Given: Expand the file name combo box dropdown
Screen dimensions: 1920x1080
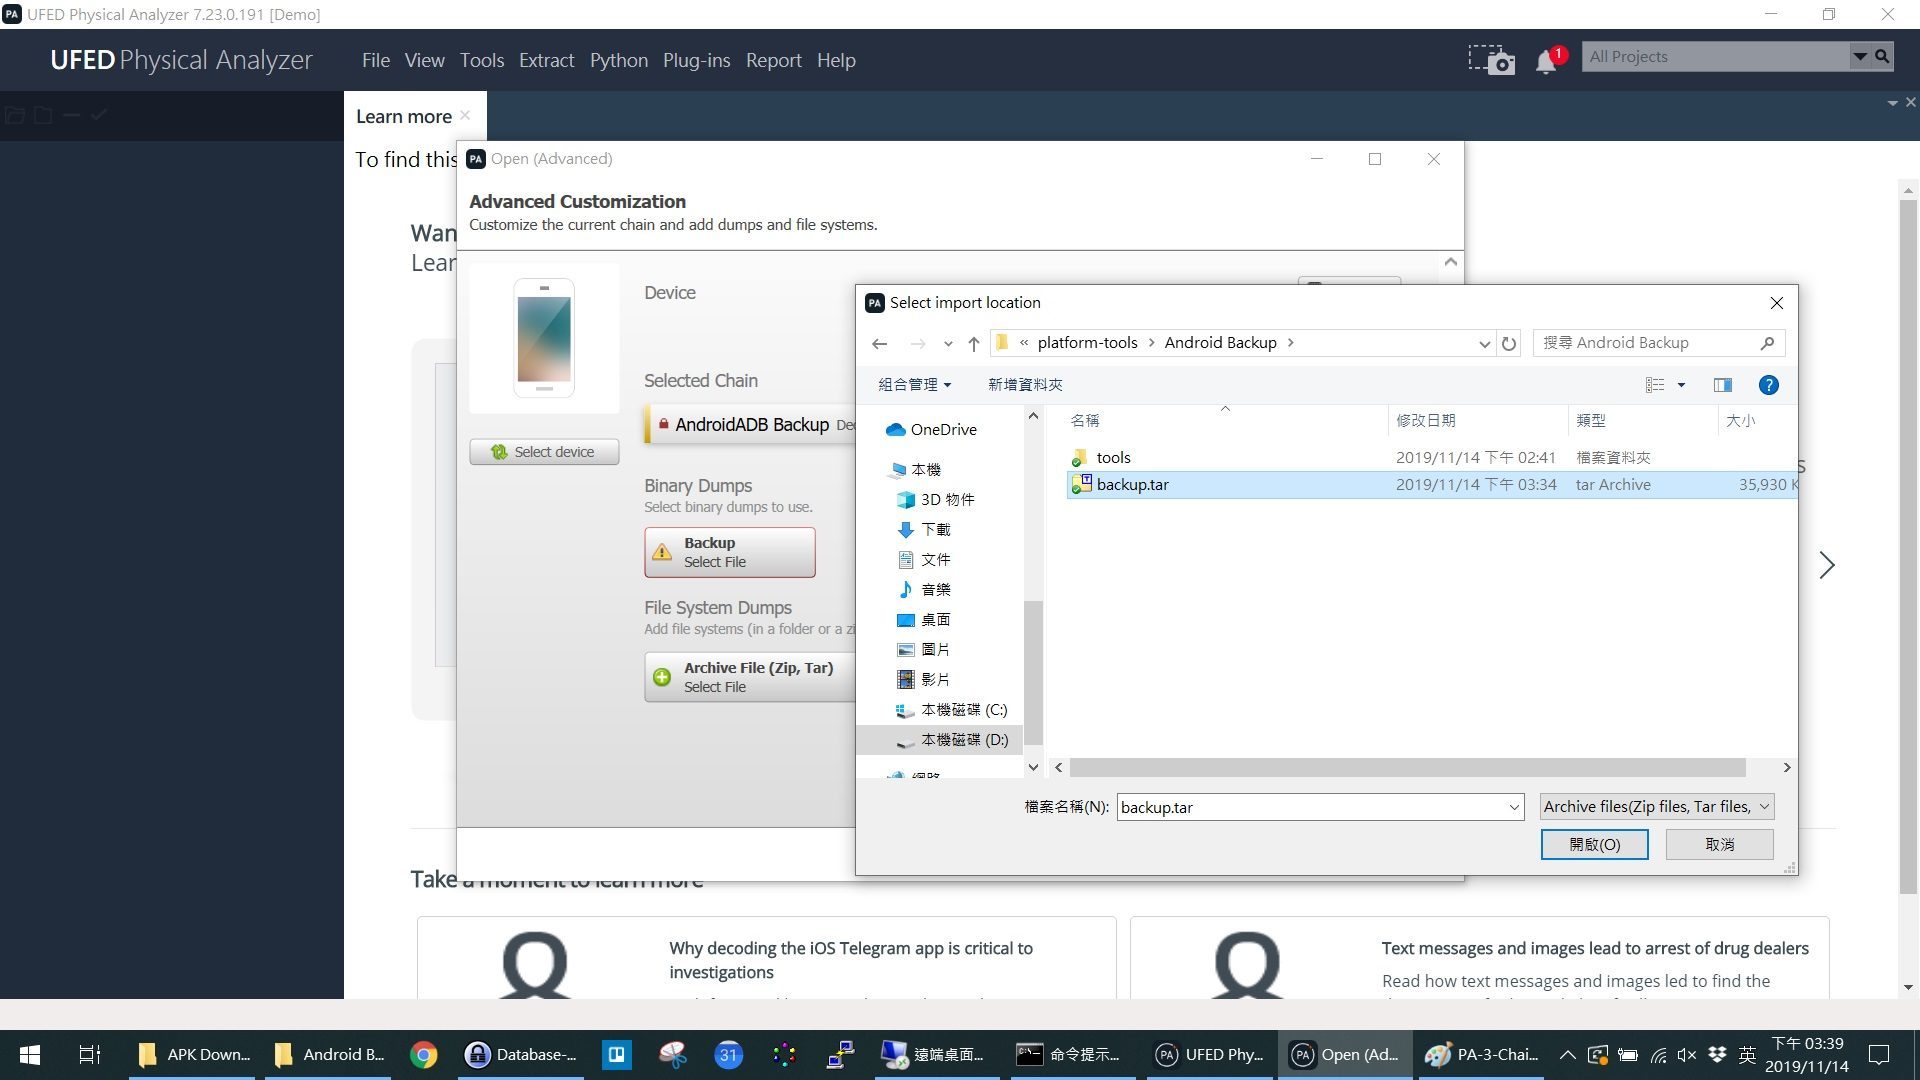Looking at the screenshot, I should point(1514,807).
